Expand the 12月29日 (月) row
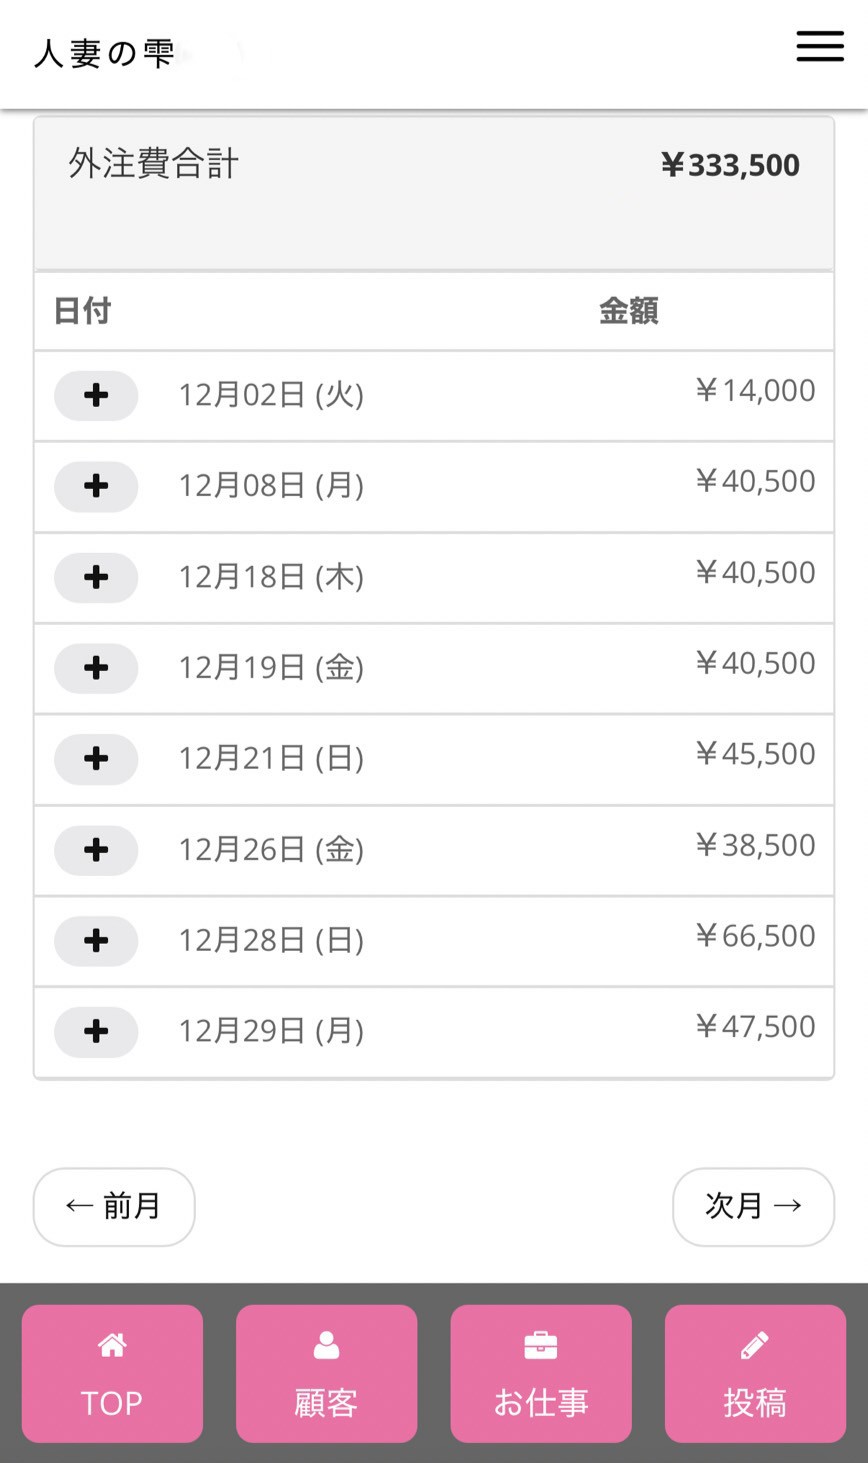The height and width of the screenshot is (1463, 868). click(96, 1031)
